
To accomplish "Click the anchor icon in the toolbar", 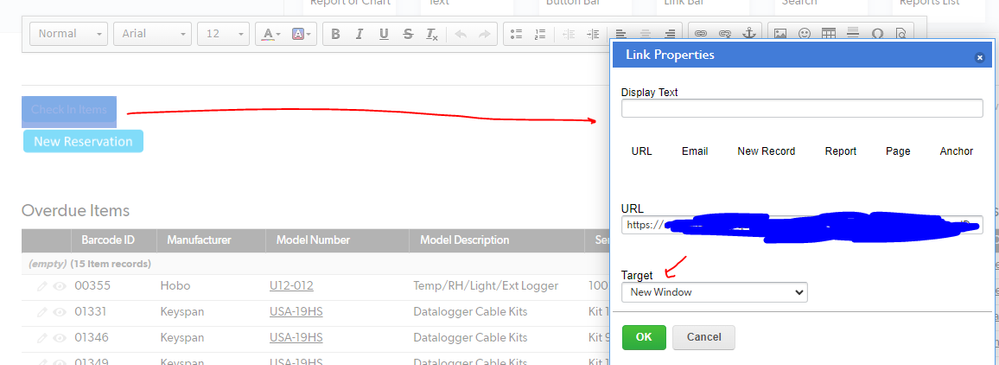I will click(x=749, y=34).
